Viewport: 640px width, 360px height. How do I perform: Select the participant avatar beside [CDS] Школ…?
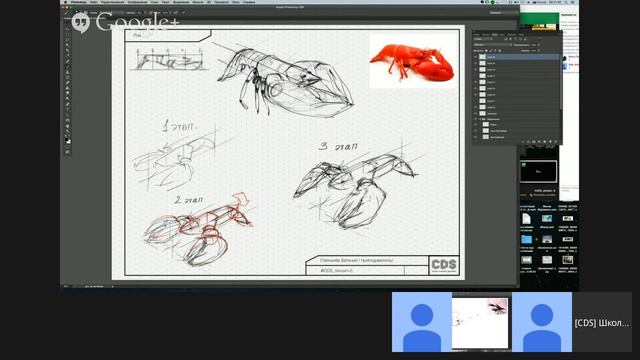[542, 322]
